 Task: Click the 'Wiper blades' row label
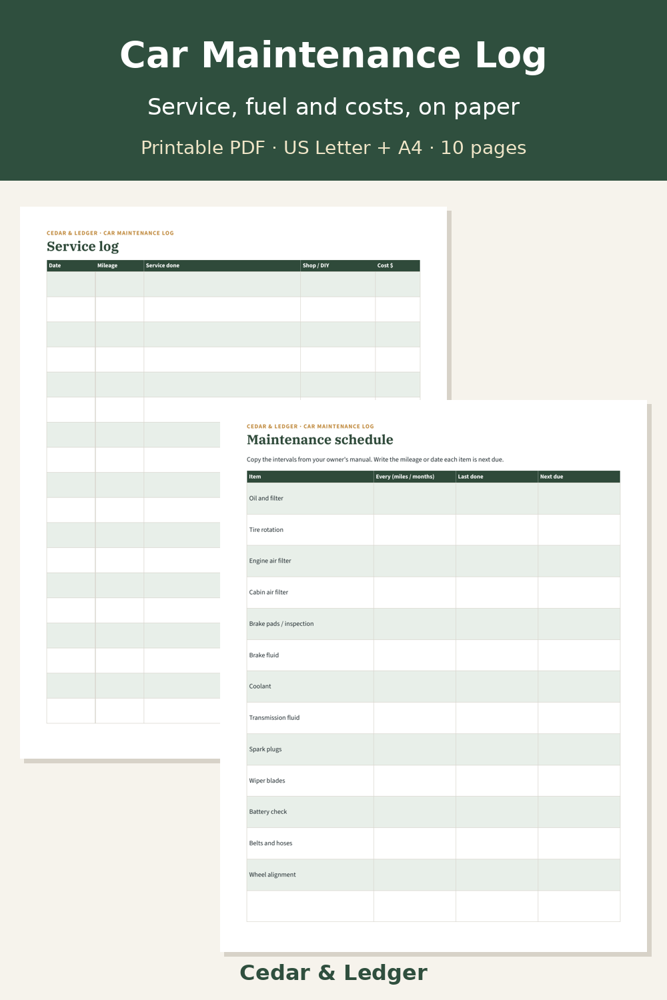(267, 781)
